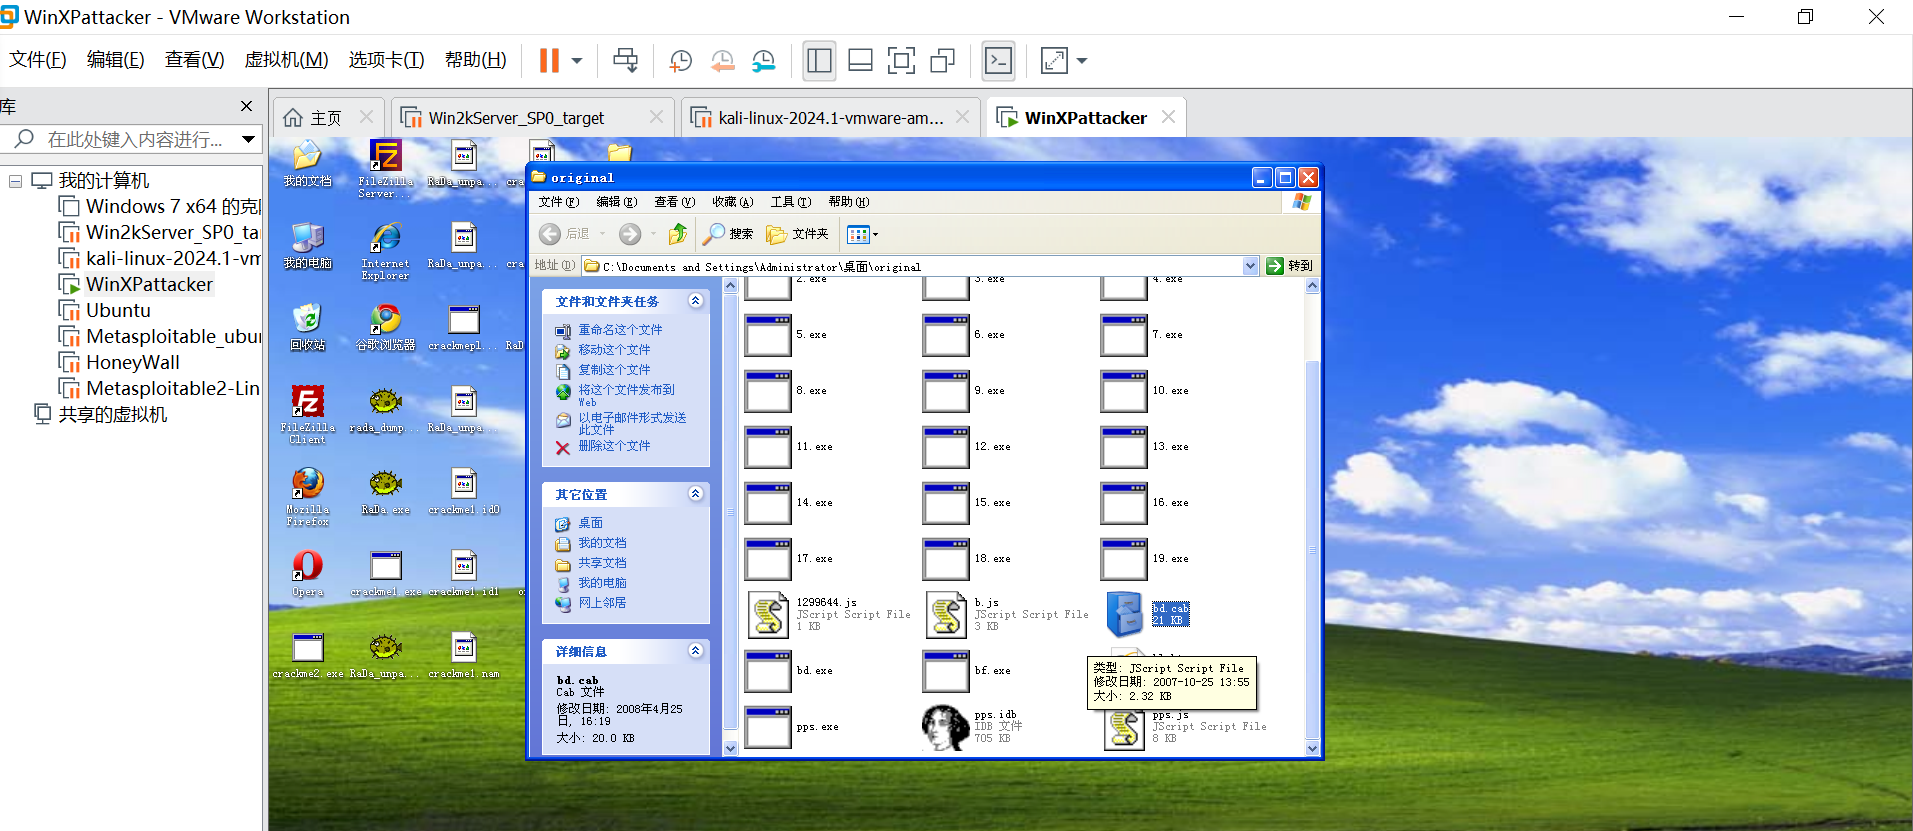The height and width of the screenshot is (831, 1913).
Task: Toggle the 文件夹 folders pane button
Action: 797,234
